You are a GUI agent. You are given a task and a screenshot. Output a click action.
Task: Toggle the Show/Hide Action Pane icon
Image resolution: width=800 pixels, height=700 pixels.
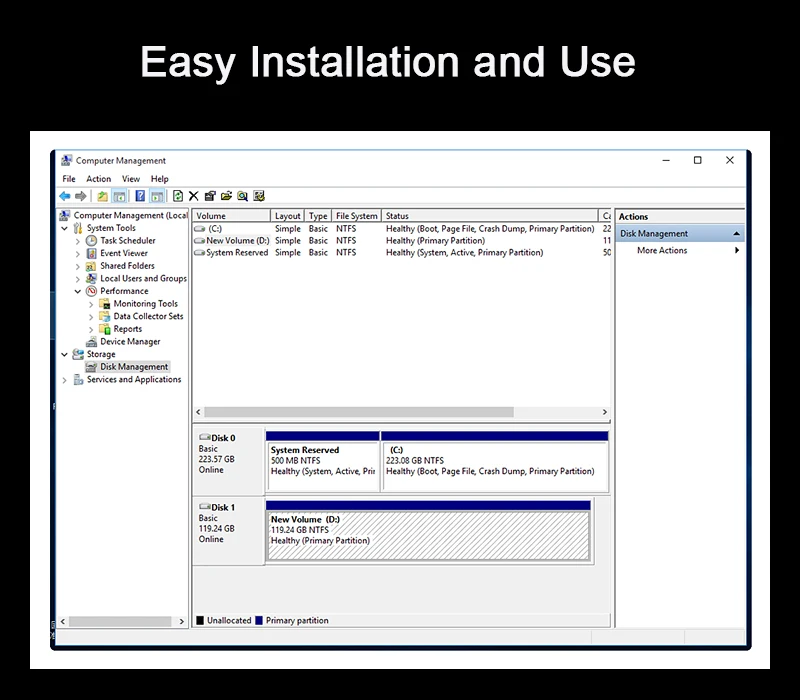coord(157,196)
